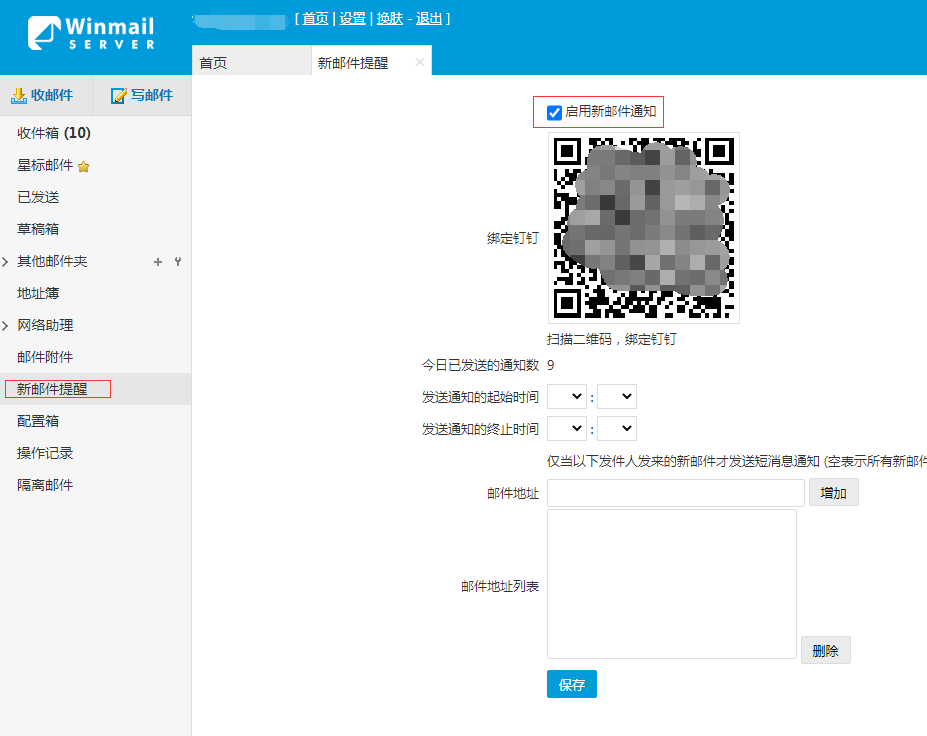Click the 换肤 header link

point(390,19)
